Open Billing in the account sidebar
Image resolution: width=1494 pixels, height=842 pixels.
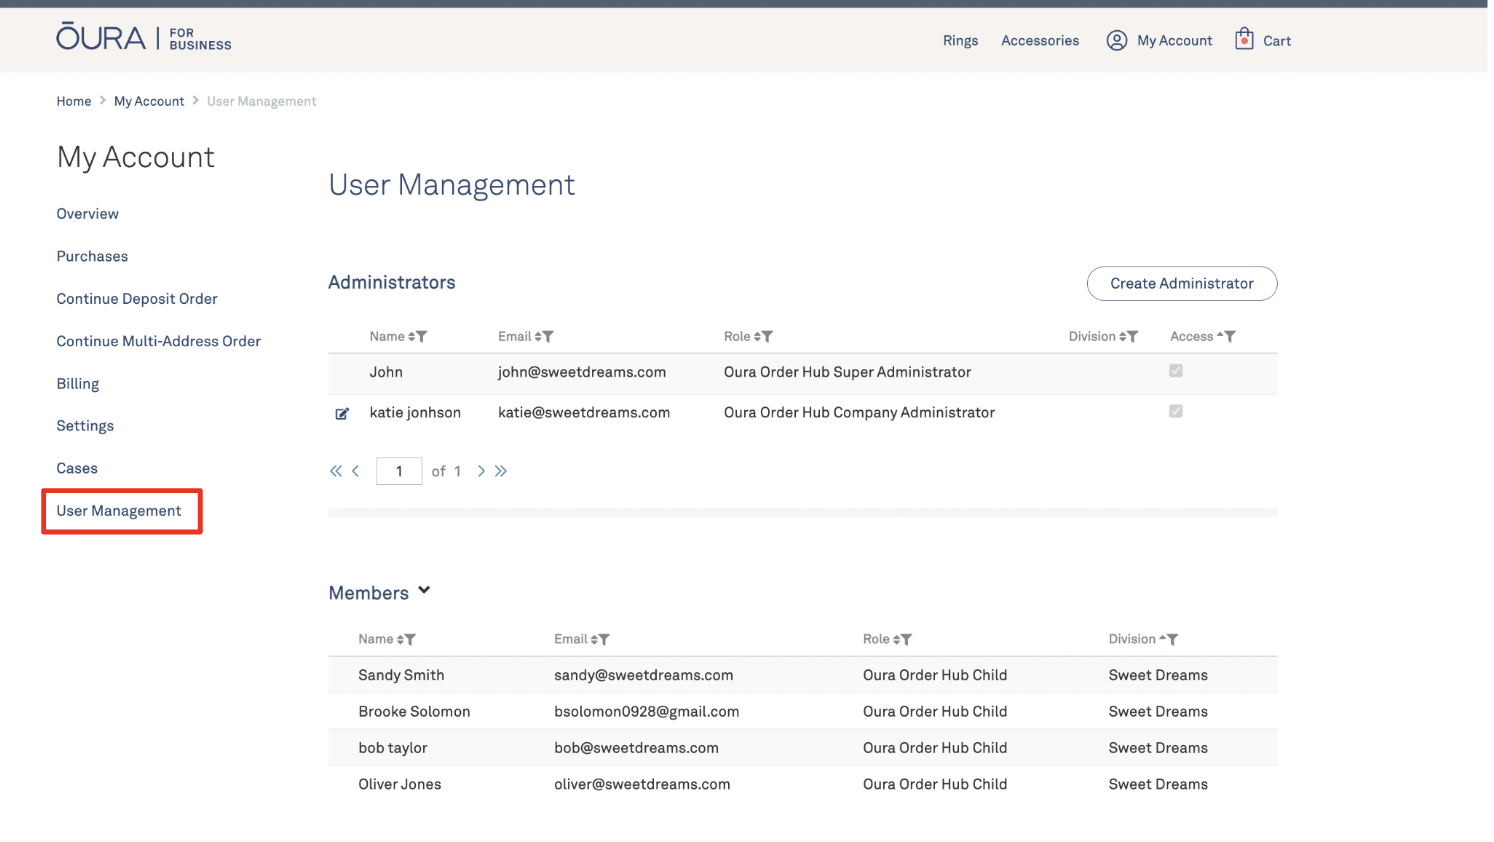(78, 384)
